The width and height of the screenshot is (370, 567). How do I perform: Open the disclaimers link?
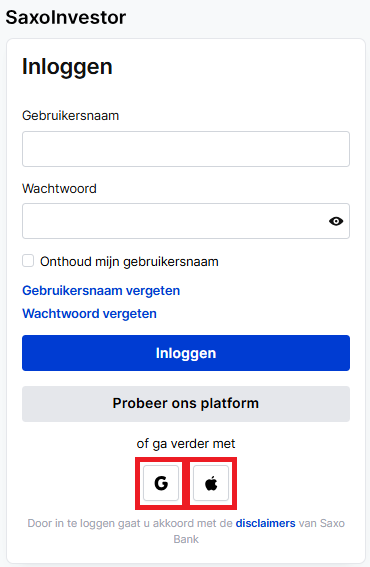point(265,523)
